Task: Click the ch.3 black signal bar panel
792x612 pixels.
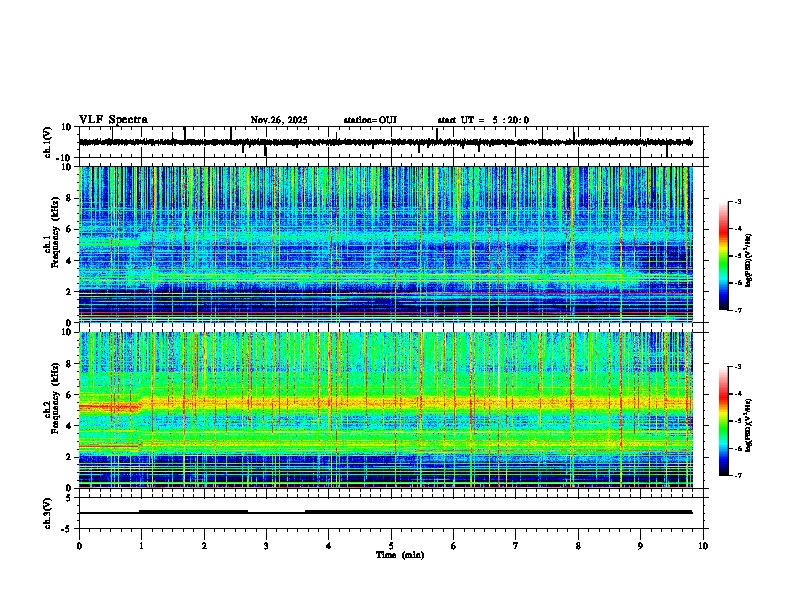Action: coord(391,513)
